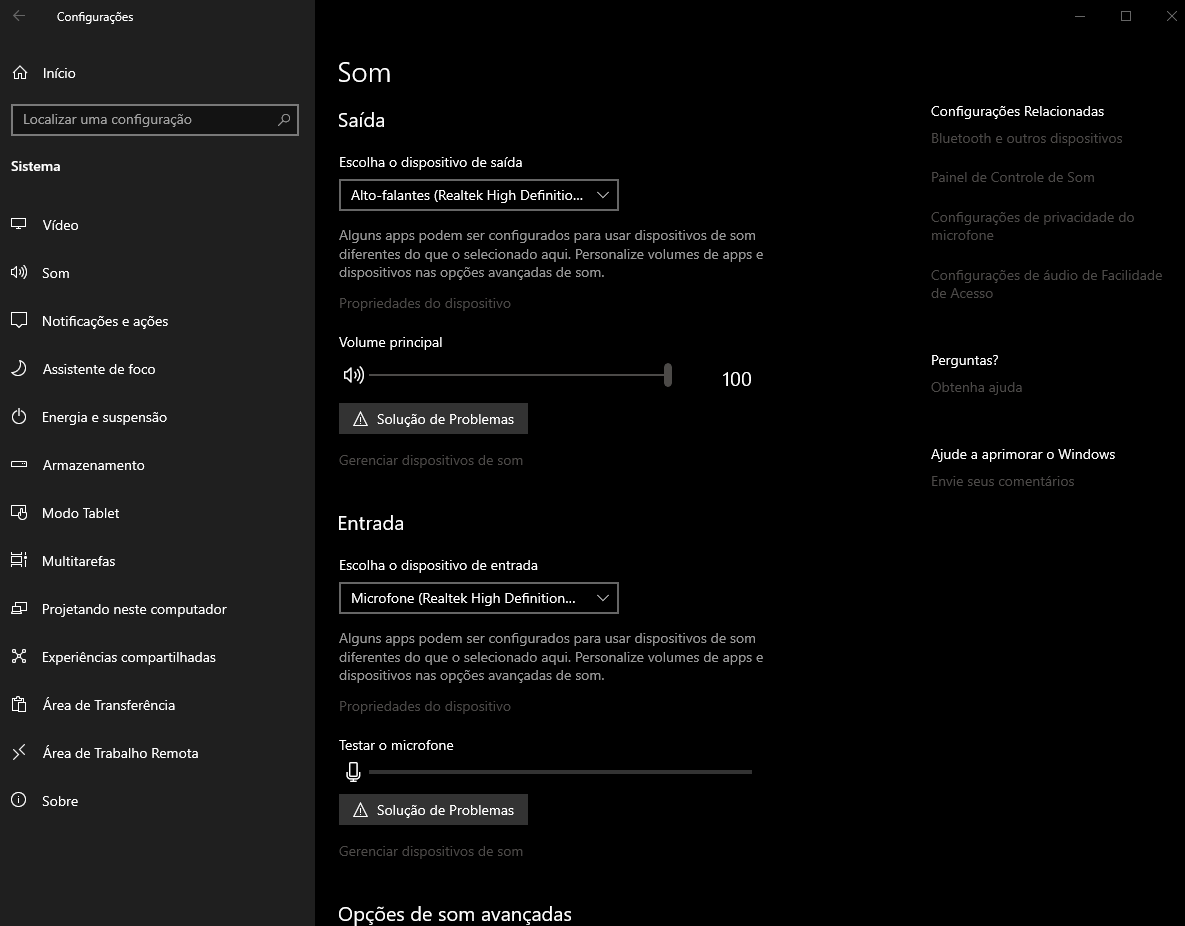Click Envie seus comentários link
Image resolution: width=1185 pixels, height=926 pixels.
[x=1002, y=481]
